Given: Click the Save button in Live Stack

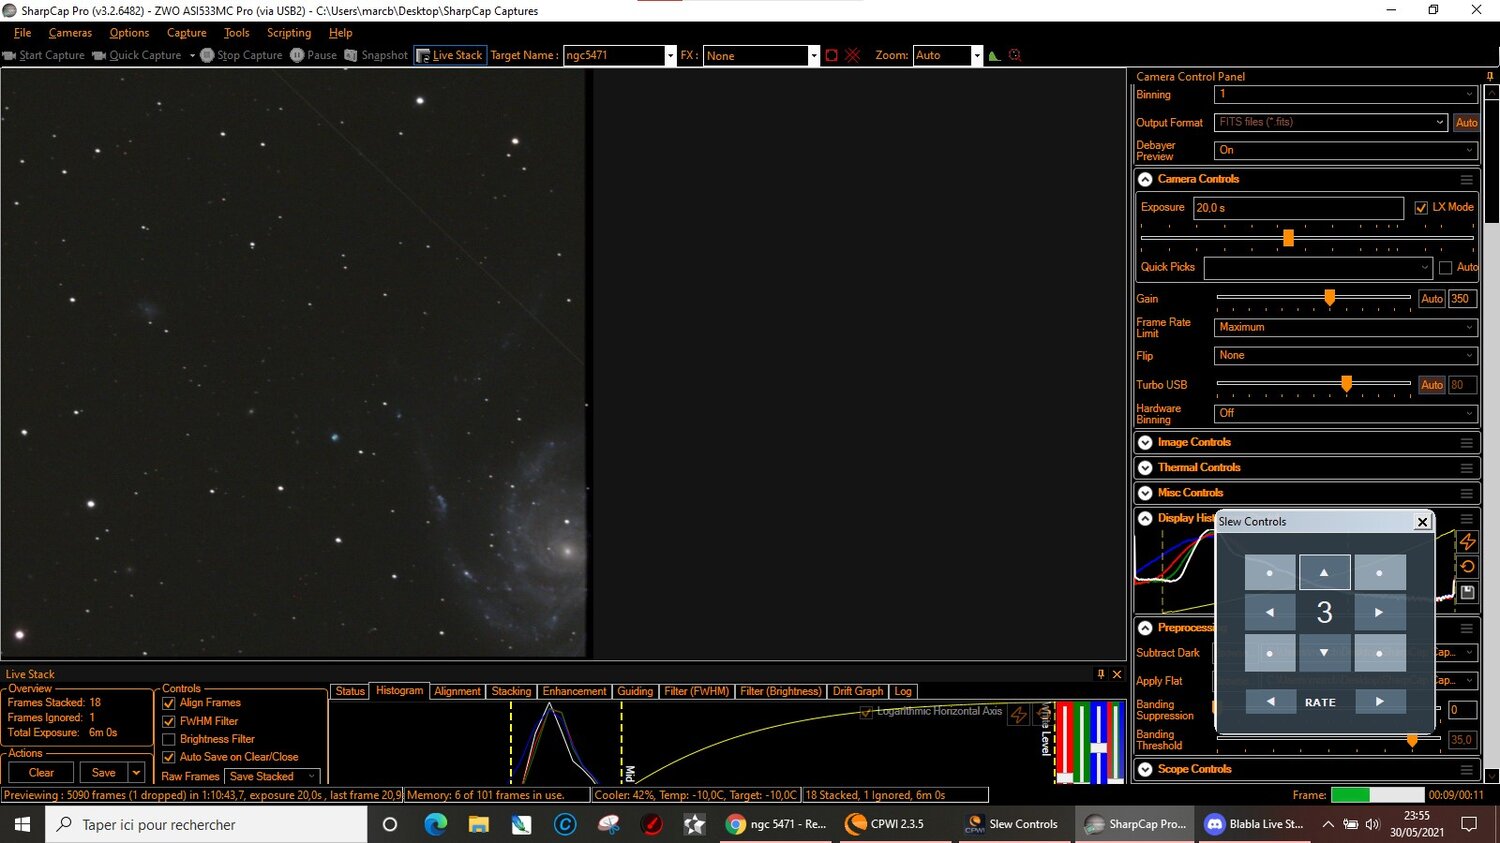Looking at the screenshot, I should 104,773.
